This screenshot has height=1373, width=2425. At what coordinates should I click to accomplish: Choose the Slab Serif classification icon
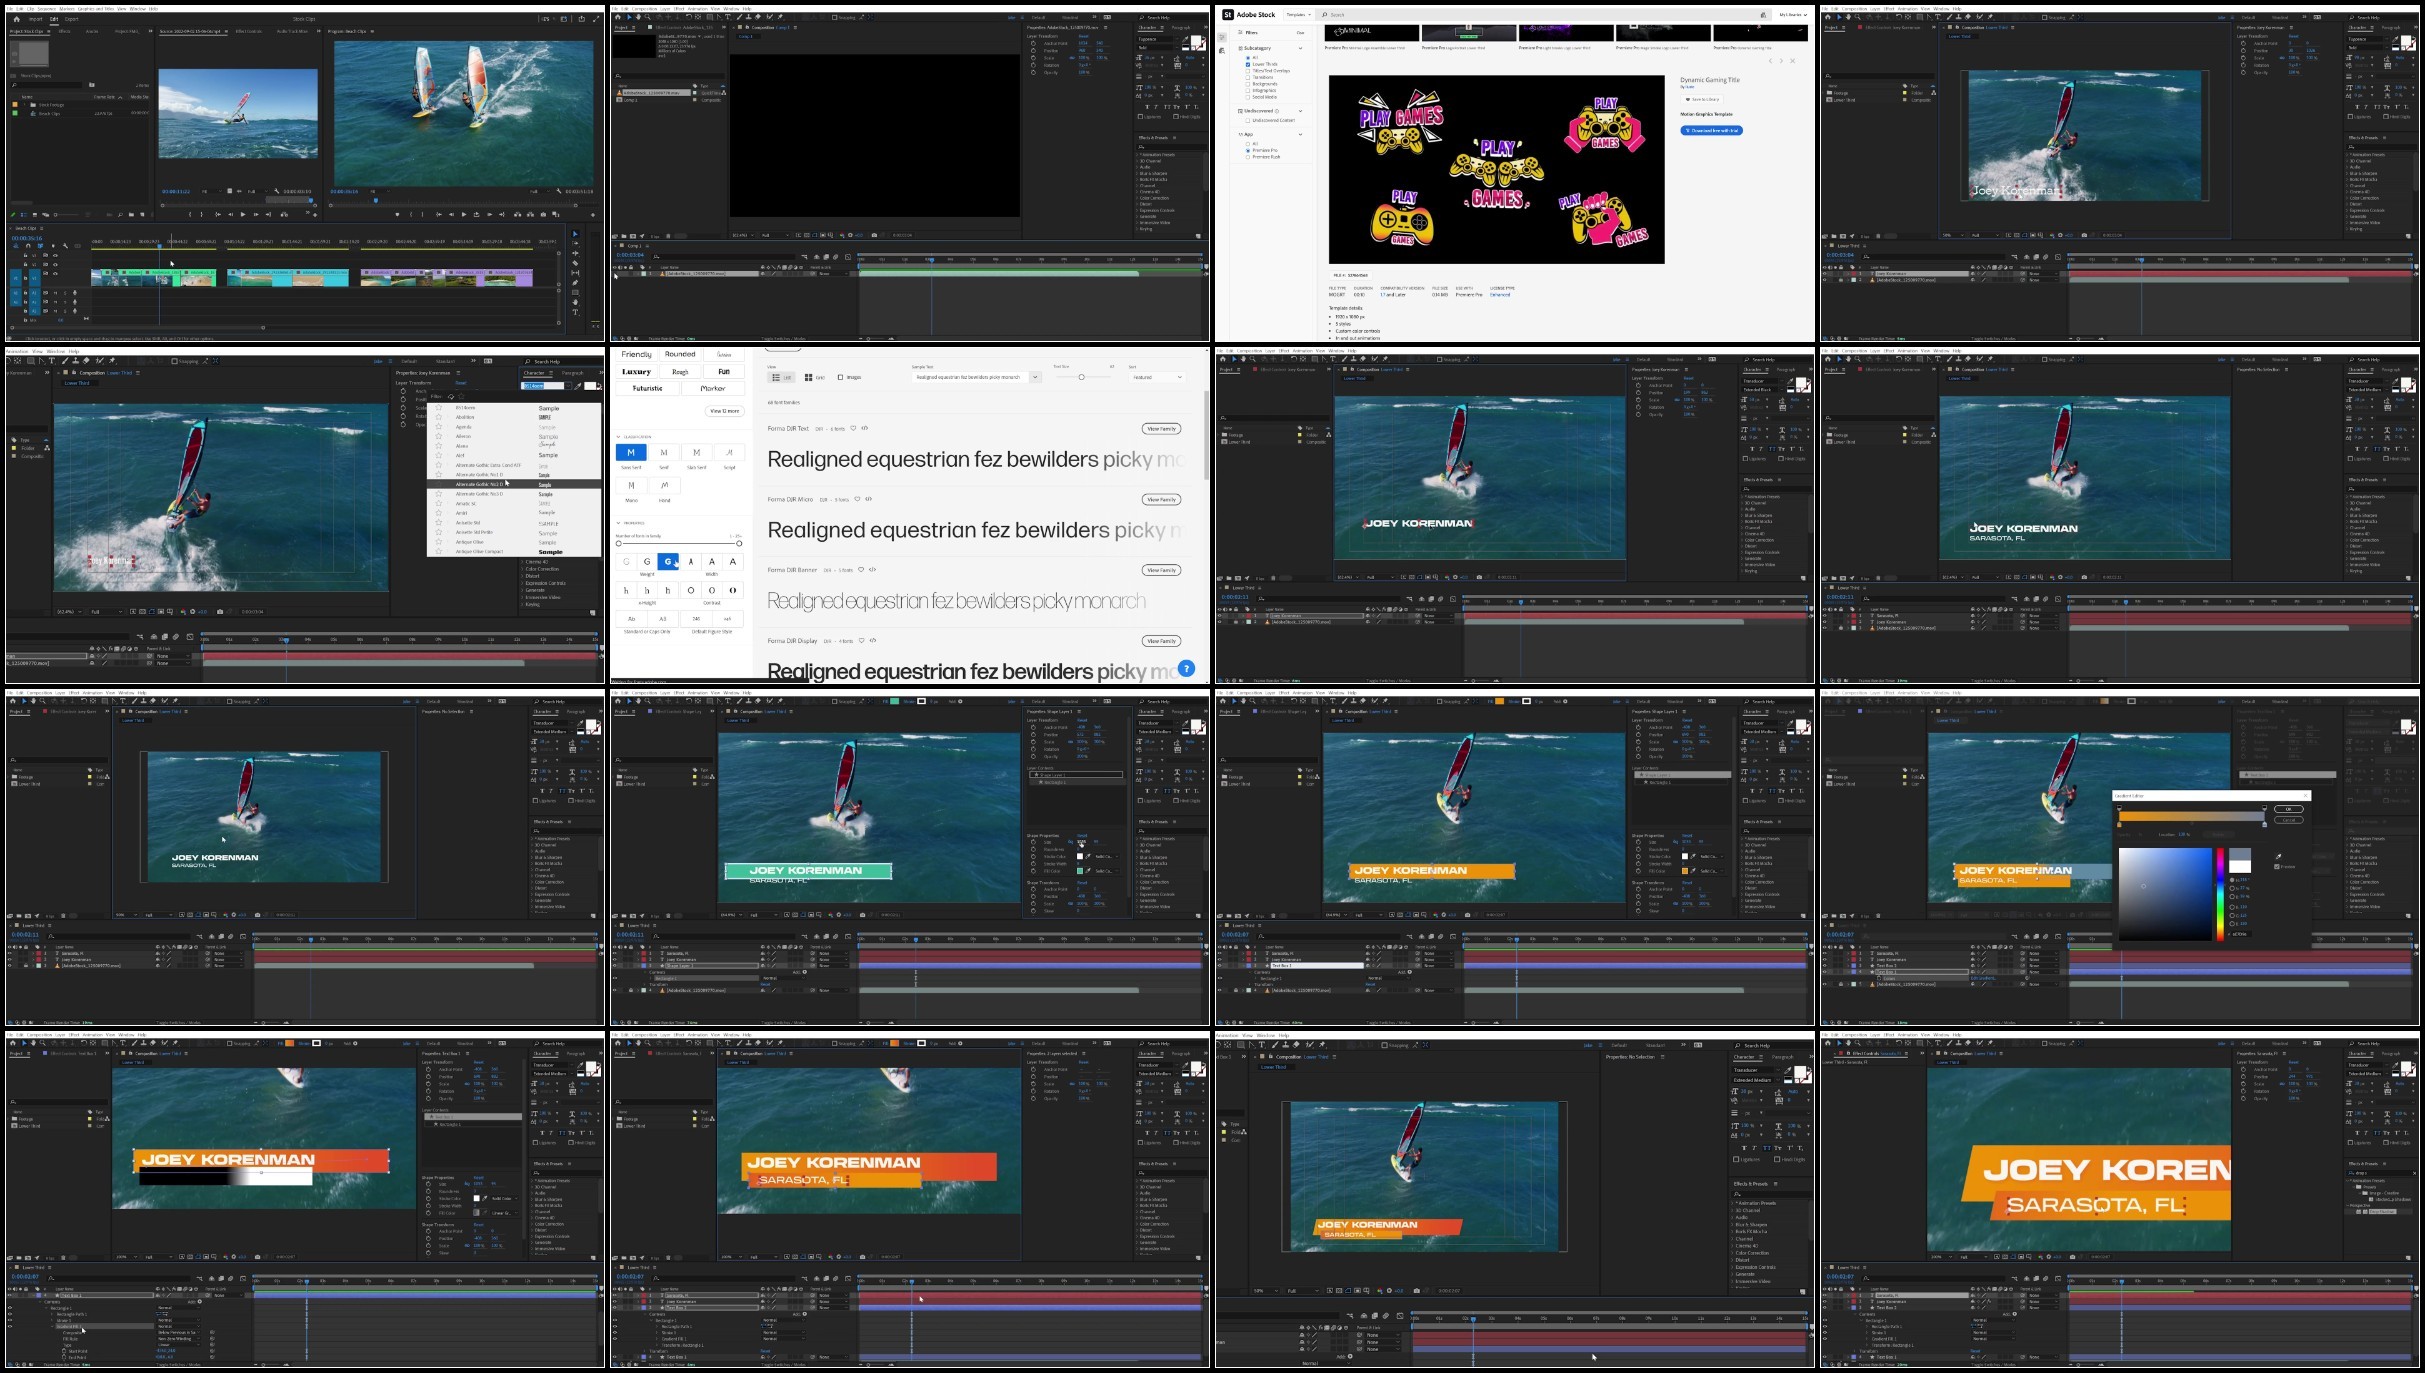(x=696, y=453)
